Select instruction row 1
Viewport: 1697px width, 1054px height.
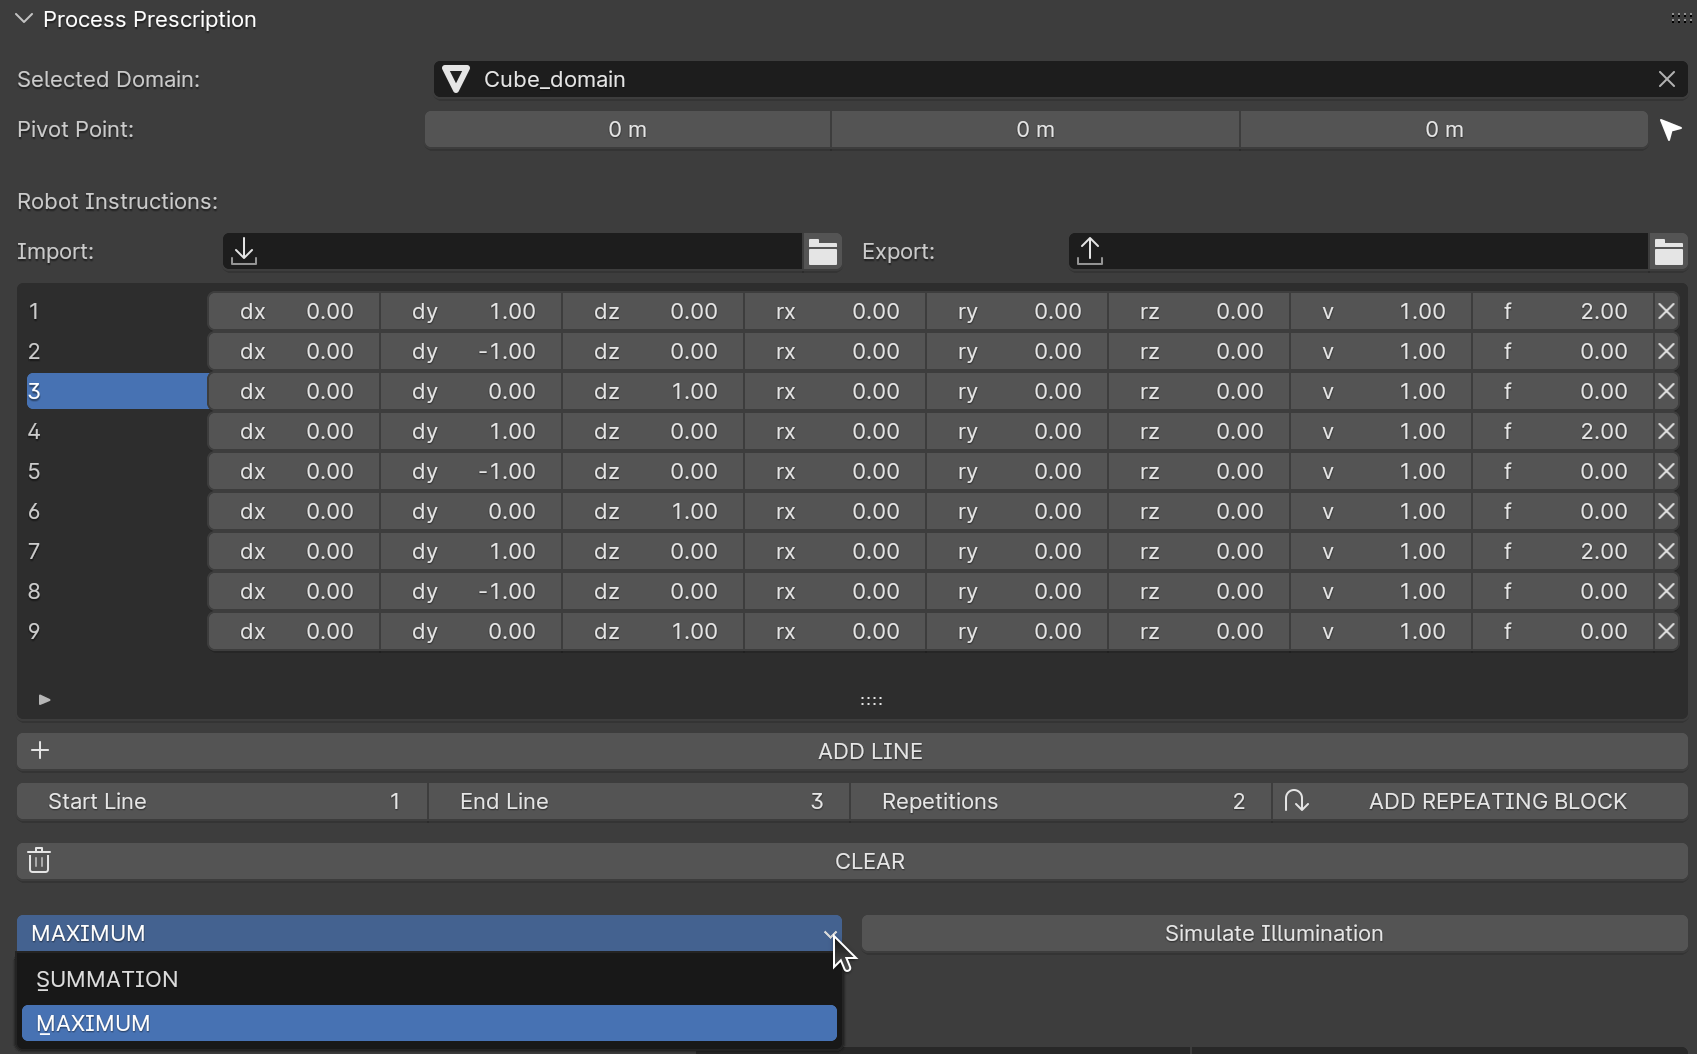115,311
